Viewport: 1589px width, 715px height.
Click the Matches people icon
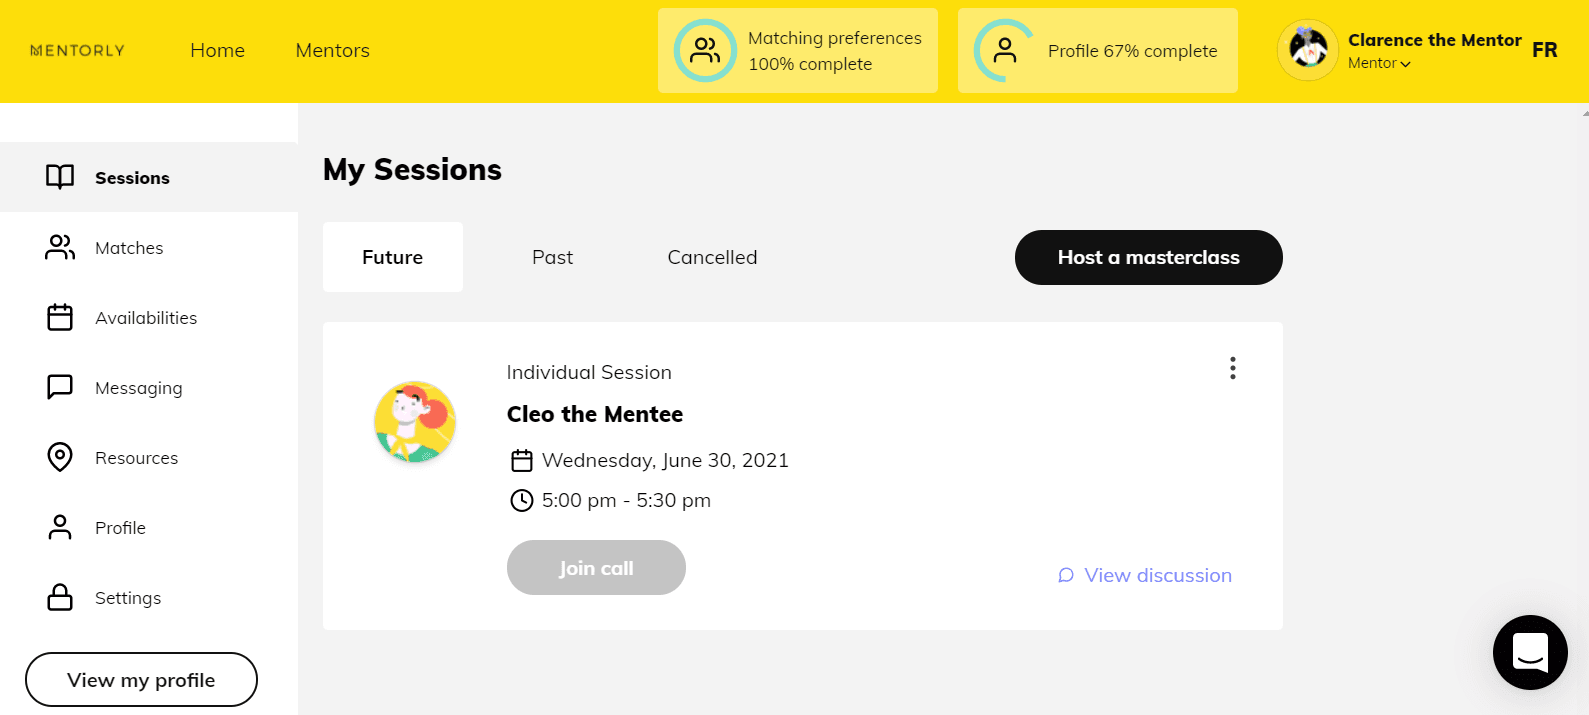[x=60, y=247]
